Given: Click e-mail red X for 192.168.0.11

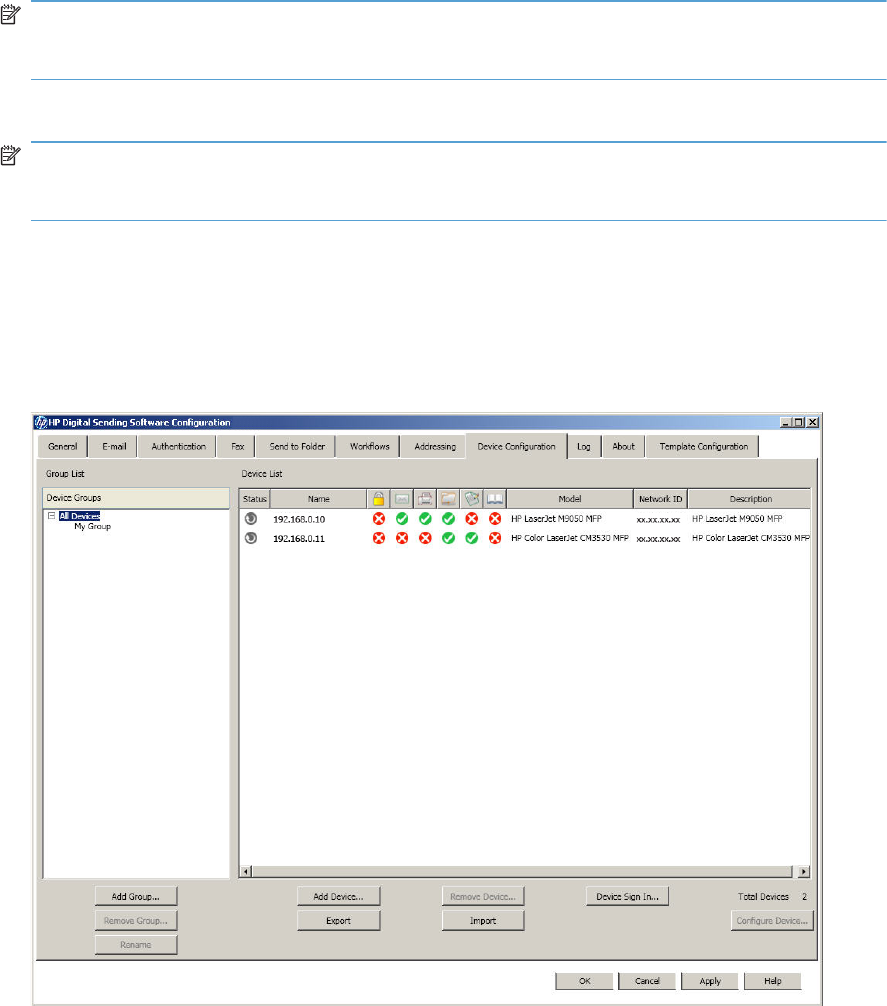Looking at the screenshot, I should (x=402, y=538).
